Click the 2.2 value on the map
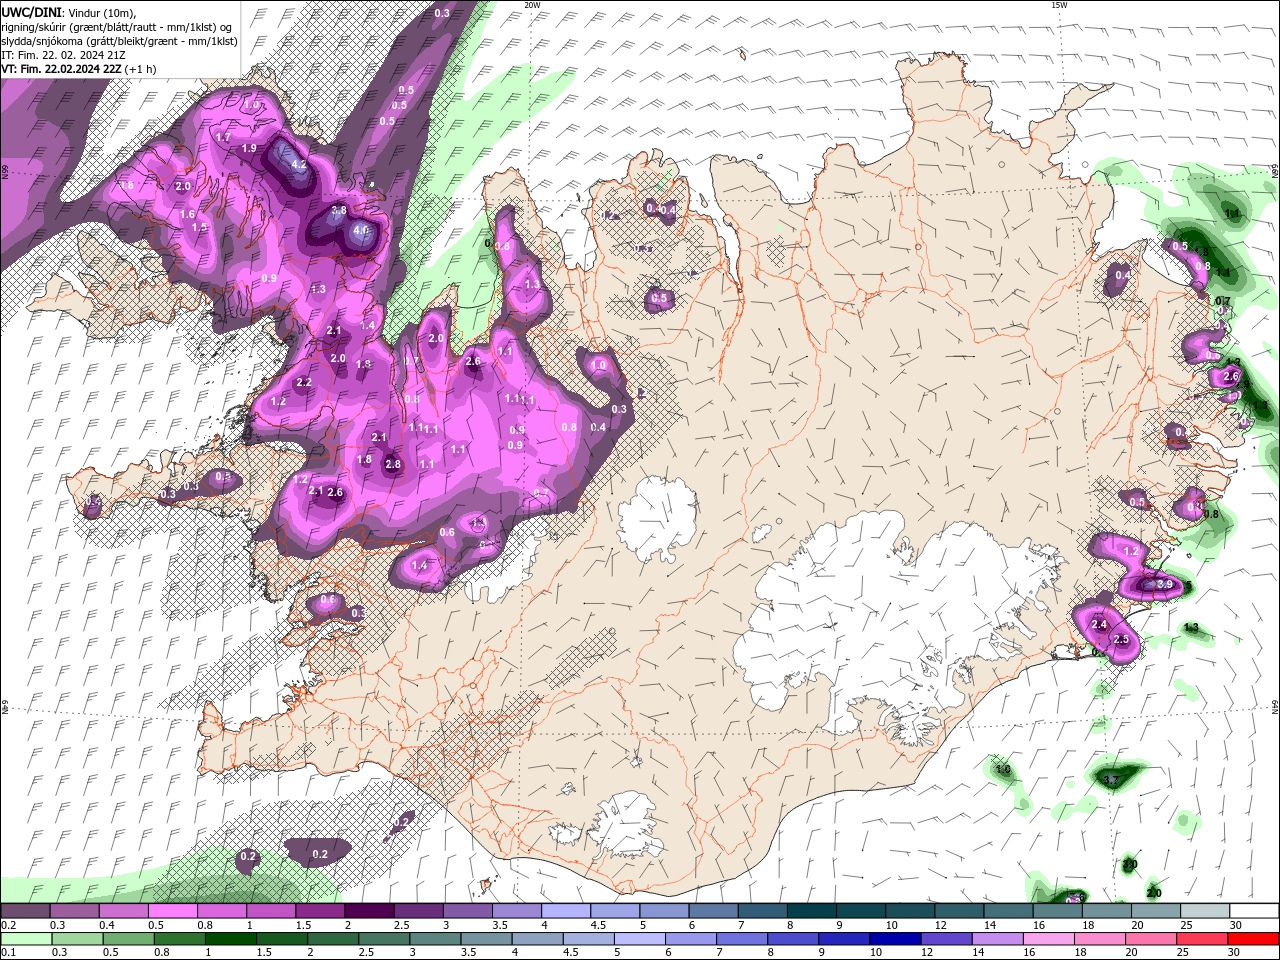The width and height of the screenshot is (1280, 960). (304, 383)
